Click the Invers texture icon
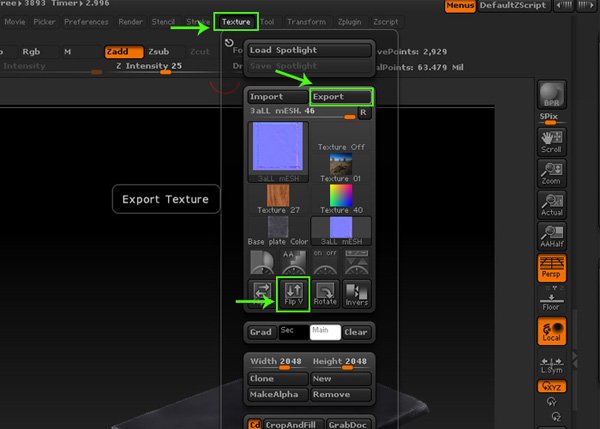Image resolution: width=600 pixels, height=429 pixels. tap(357, 294)
